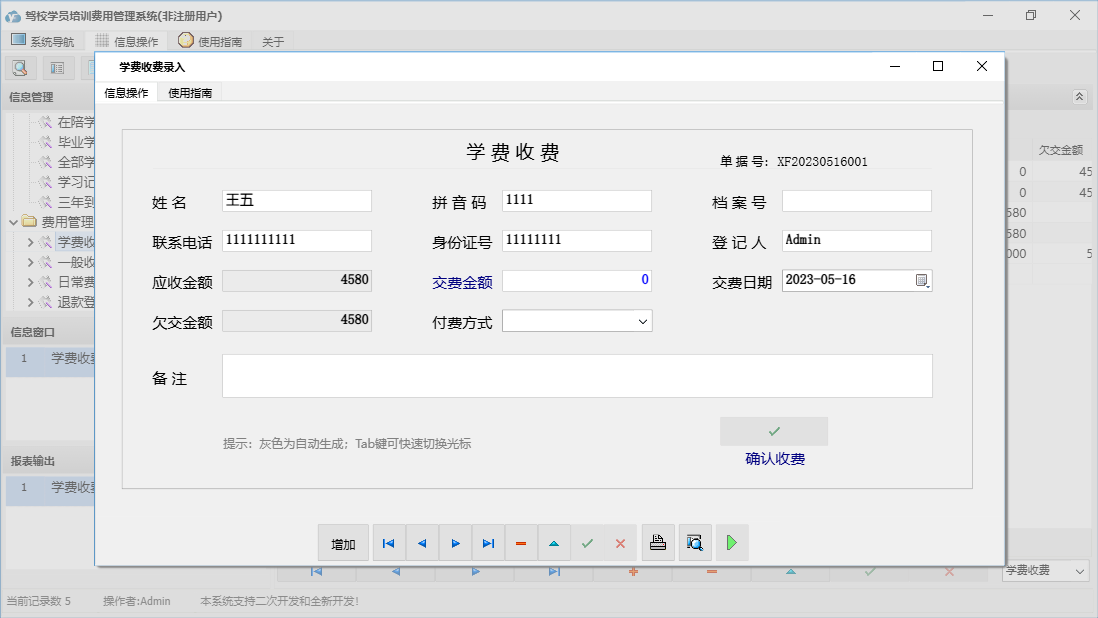This screenshot has width=1098, height=618.
Task: Jump to last record in dialog toolbar
Action: [488, 543]
